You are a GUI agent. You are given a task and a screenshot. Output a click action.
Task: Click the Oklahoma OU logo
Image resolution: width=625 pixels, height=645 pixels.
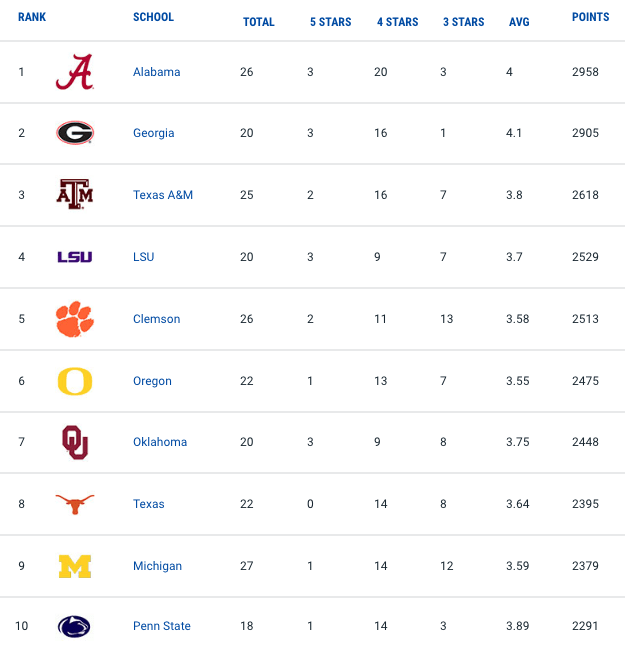pyautogui.click(x=75, y=442)
